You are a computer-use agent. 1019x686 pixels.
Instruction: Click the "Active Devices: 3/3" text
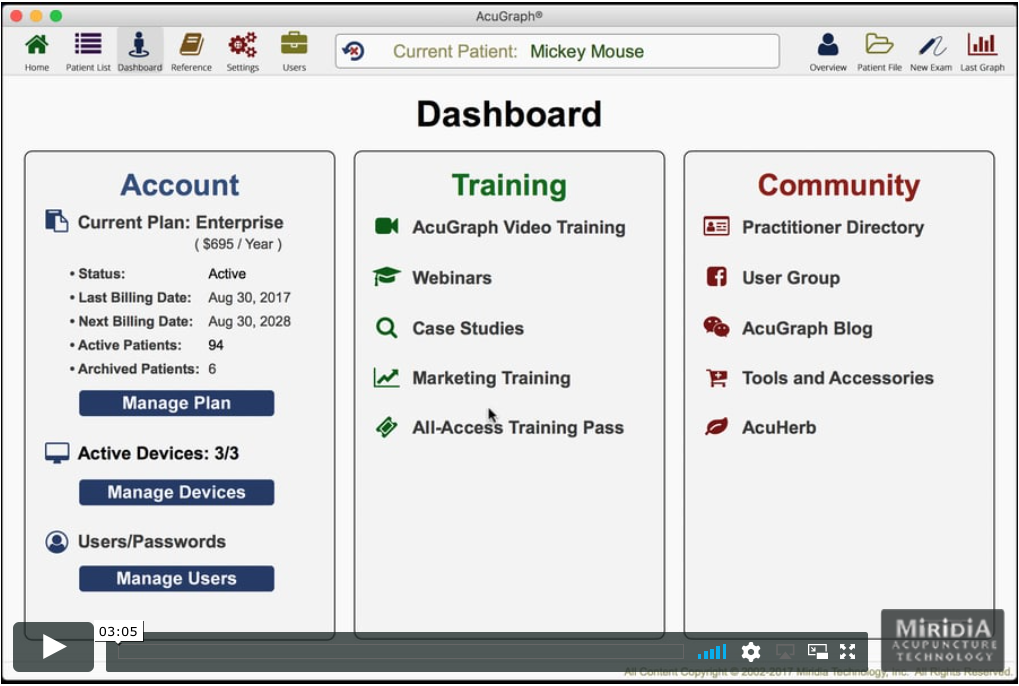[x=159, y=453]
